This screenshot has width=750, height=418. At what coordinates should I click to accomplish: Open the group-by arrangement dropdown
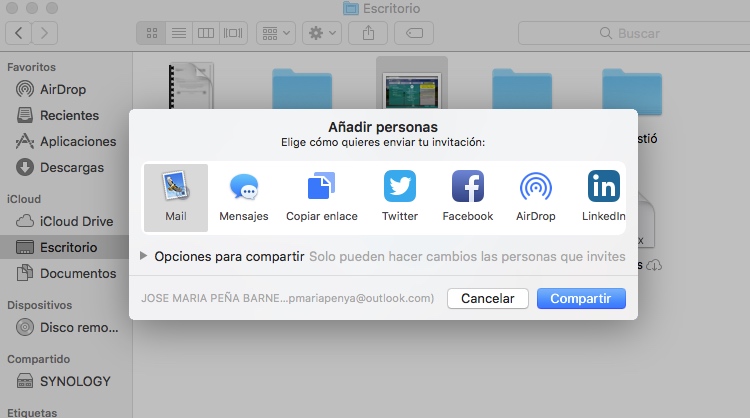276,33
